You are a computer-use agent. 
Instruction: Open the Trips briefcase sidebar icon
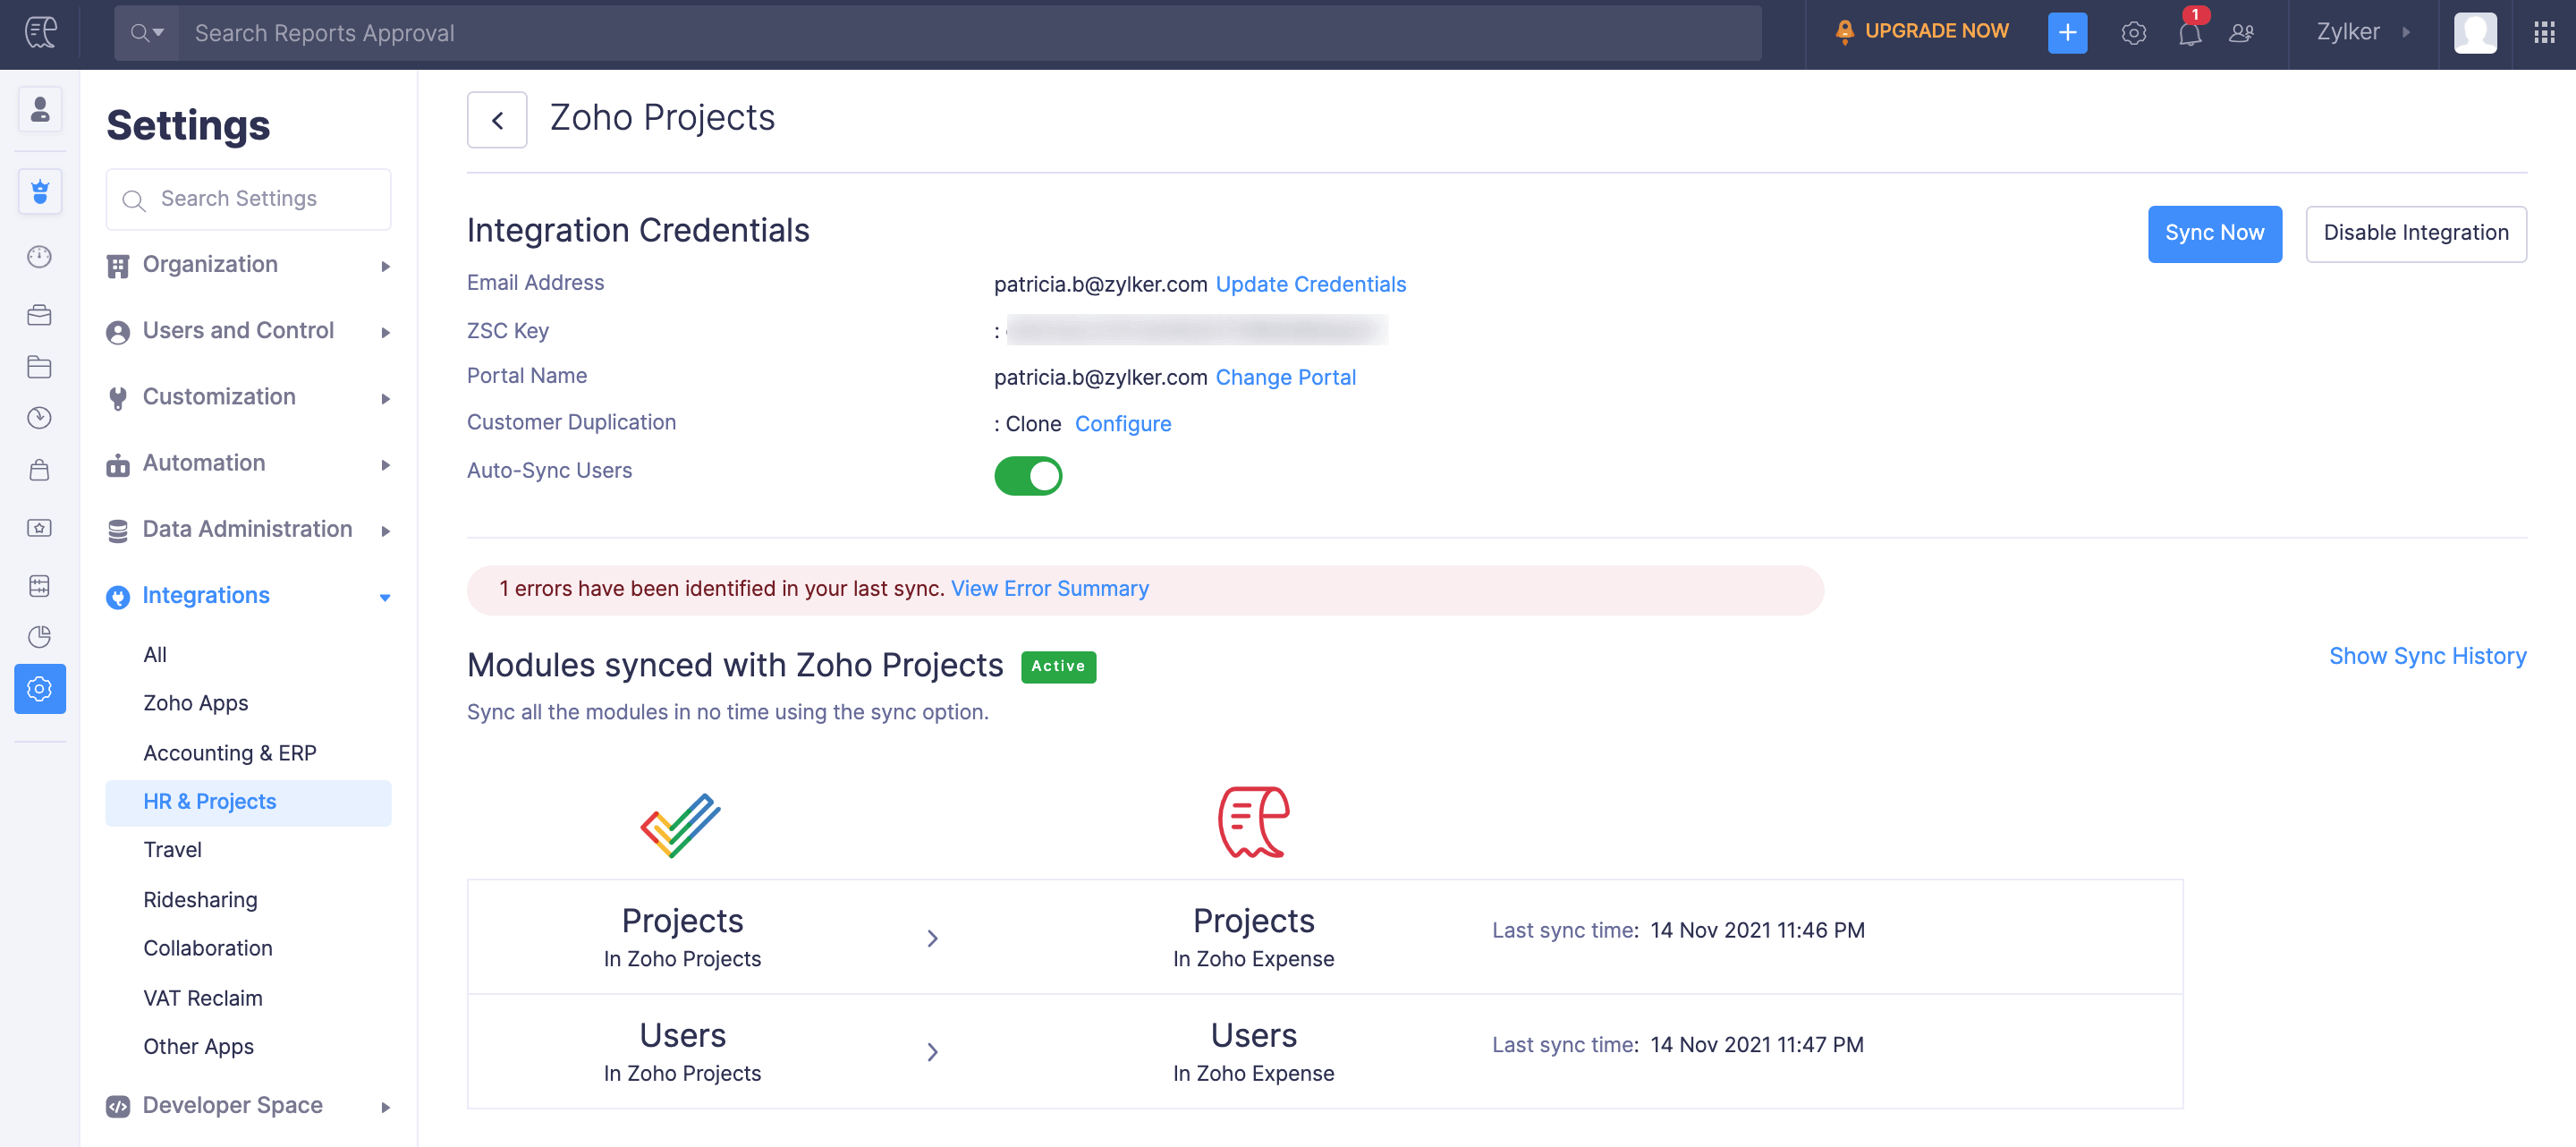[40, 316]
